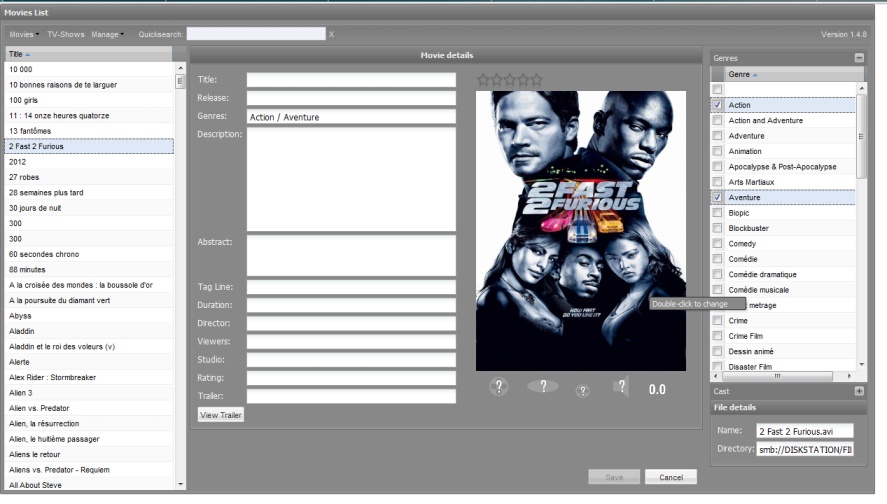887x504 pixels.
Task: Click the File details panel header
Action: tap(789, 407)
